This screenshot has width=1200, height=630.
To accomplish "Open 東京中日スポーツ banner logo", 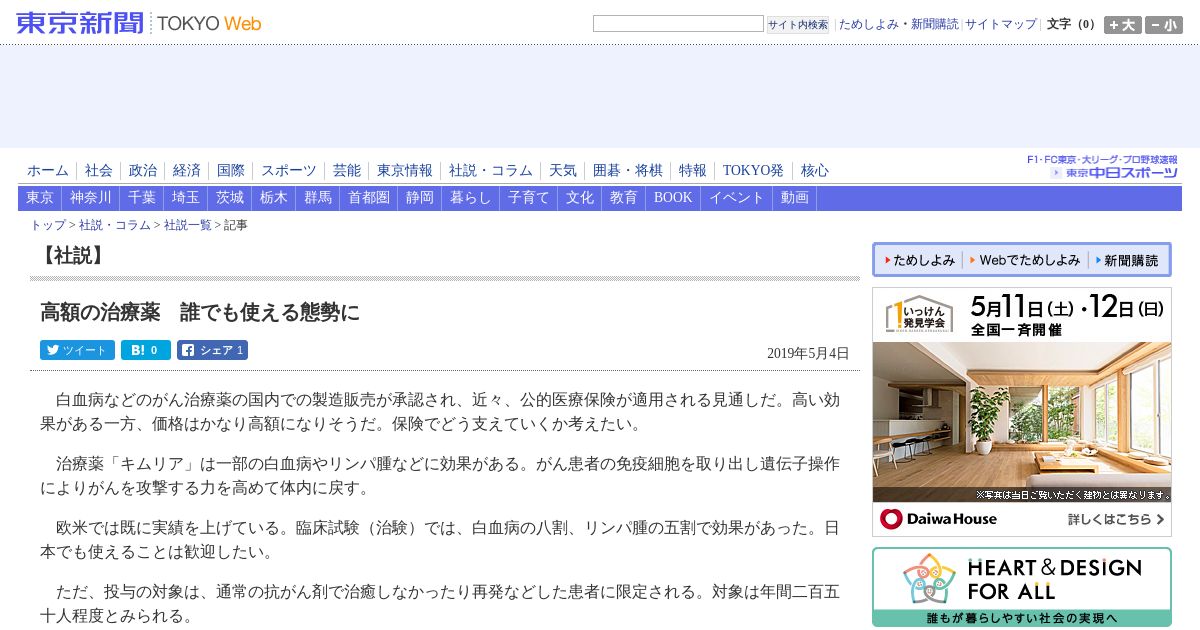I will (x=1102, y=166).
